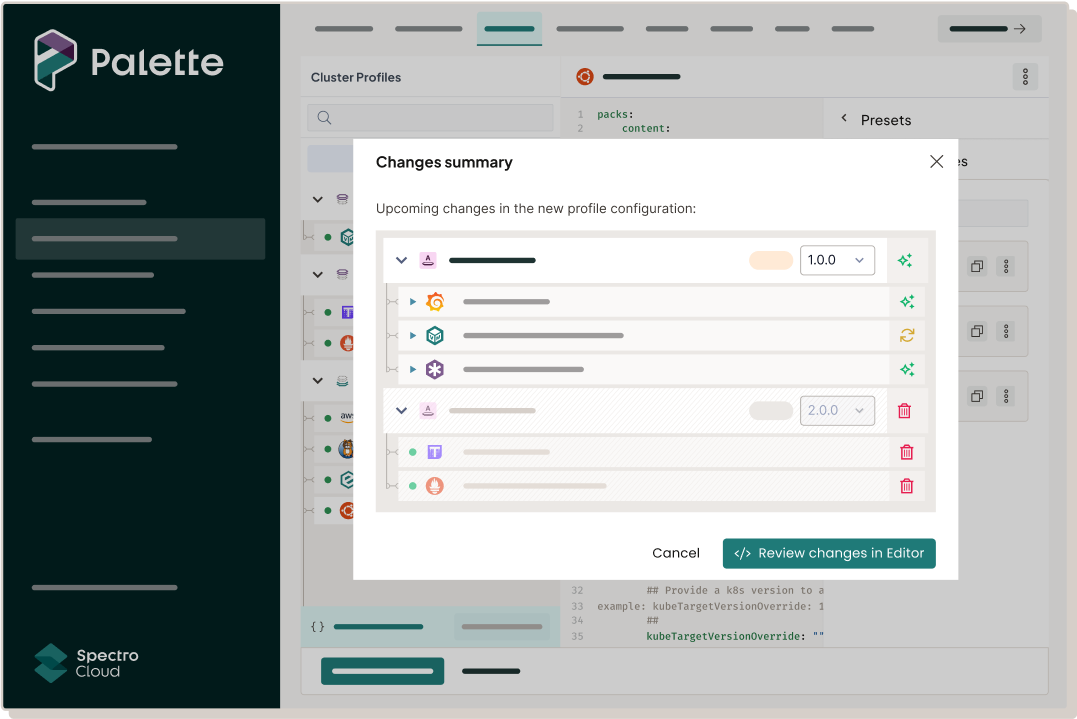Click the trash icon on Prometheus row

pyautogui.click(x=907, y=486)
